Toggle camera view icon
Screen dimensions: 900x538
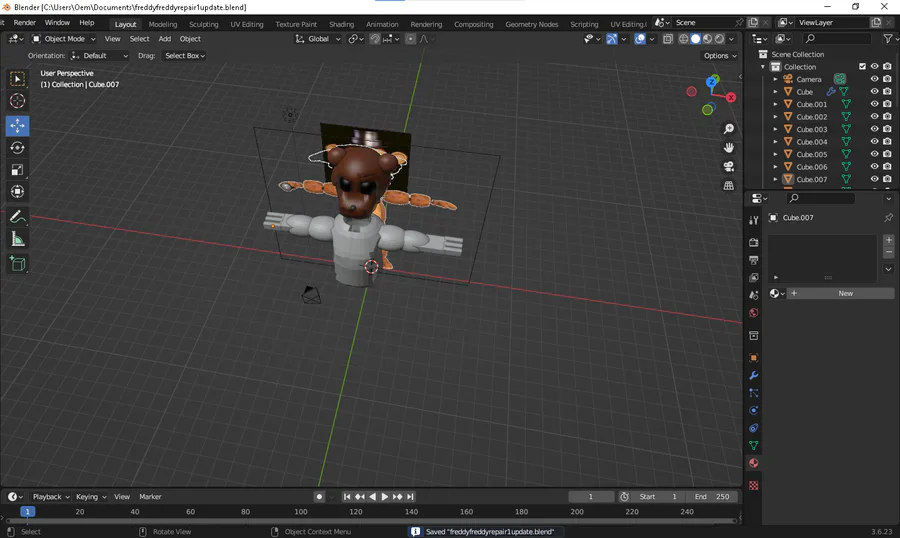pos(728,167)
